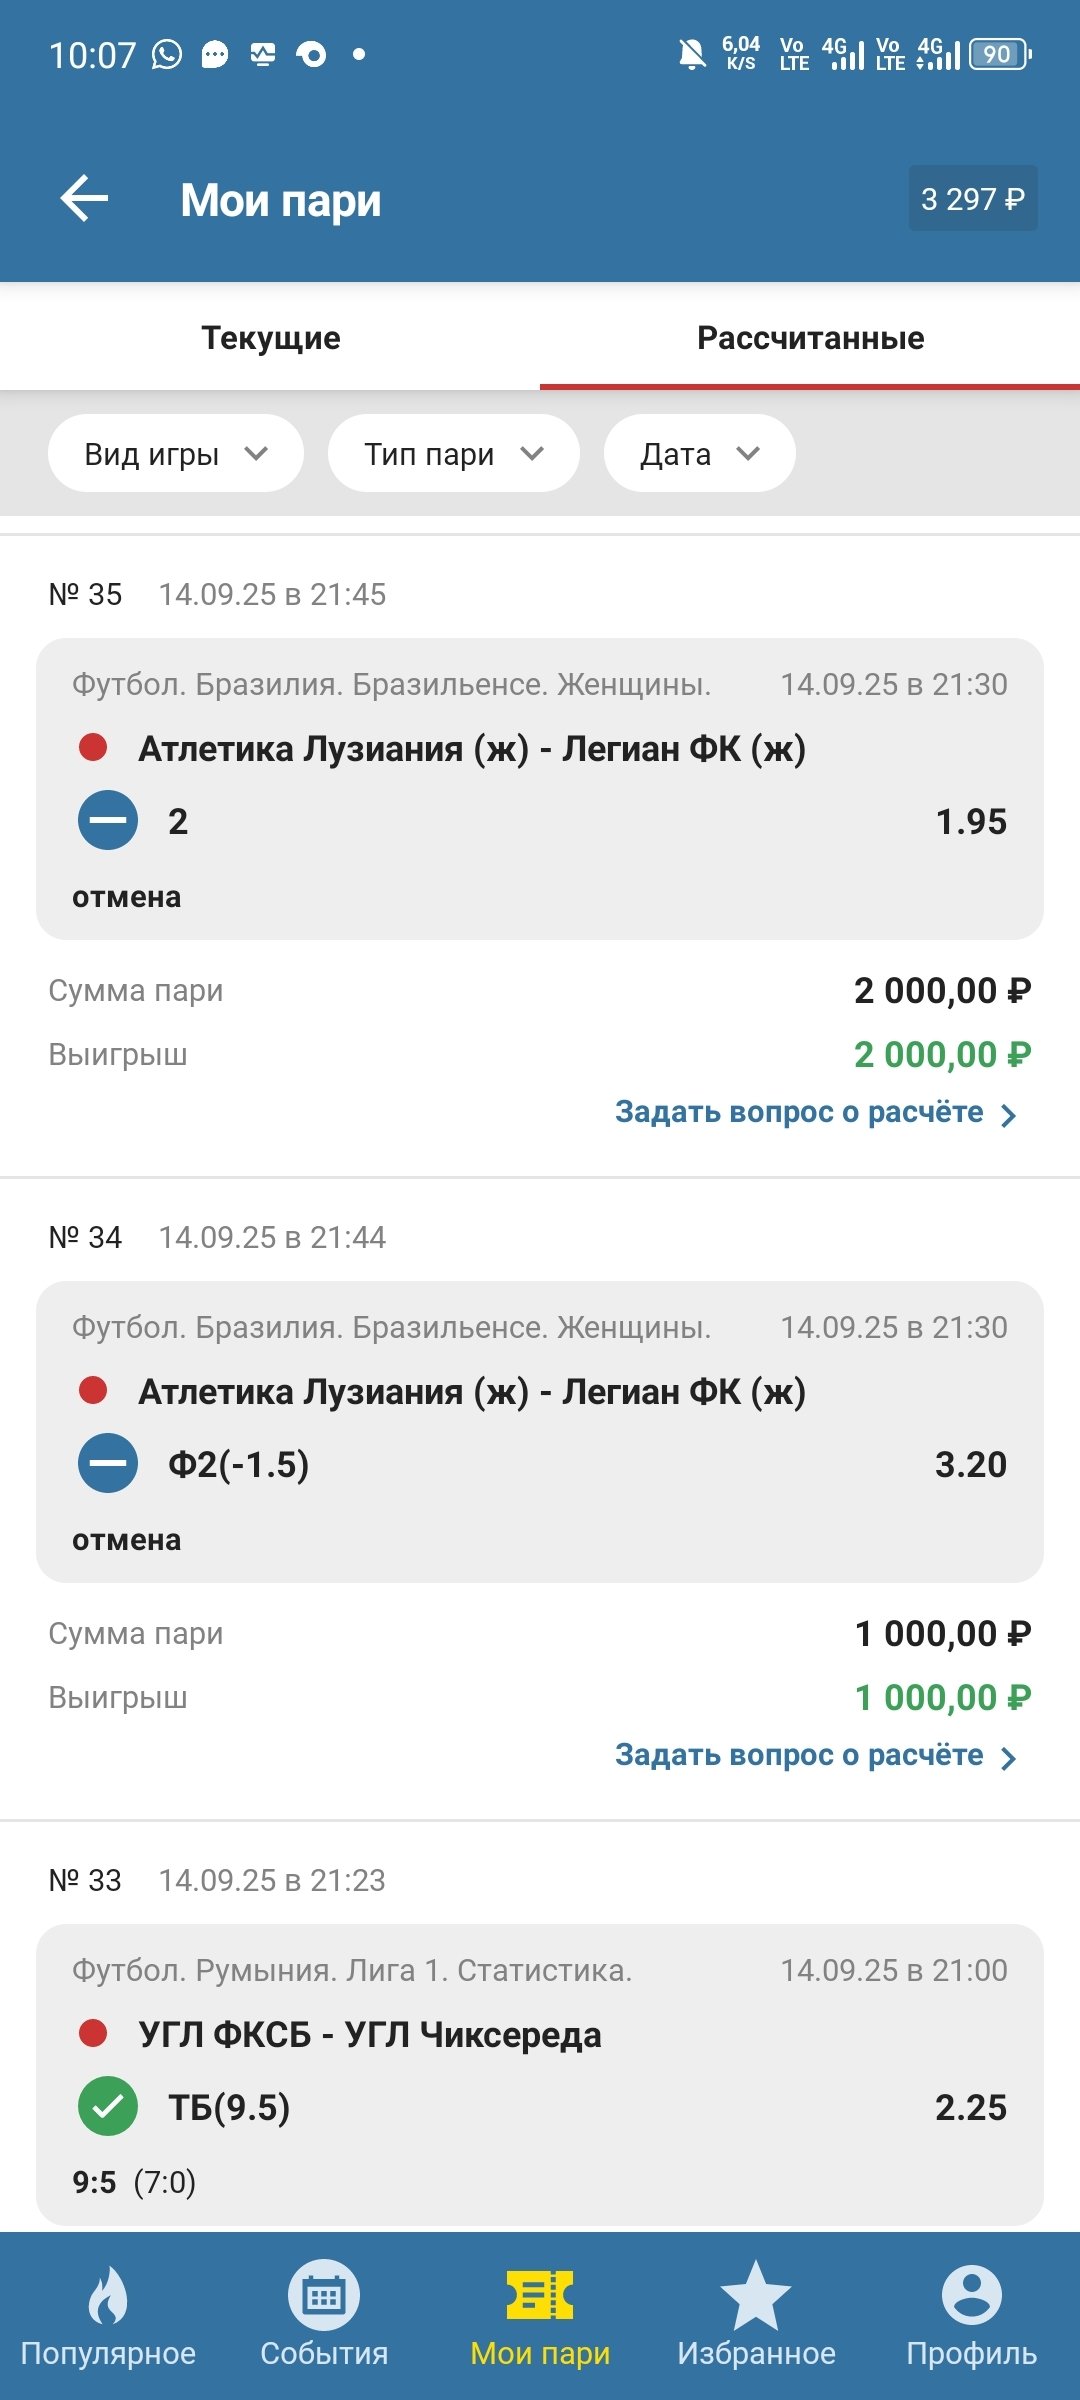Tap the back arrow icon
Viewport: 1080px width, 2400px height.
pos(85,199)
